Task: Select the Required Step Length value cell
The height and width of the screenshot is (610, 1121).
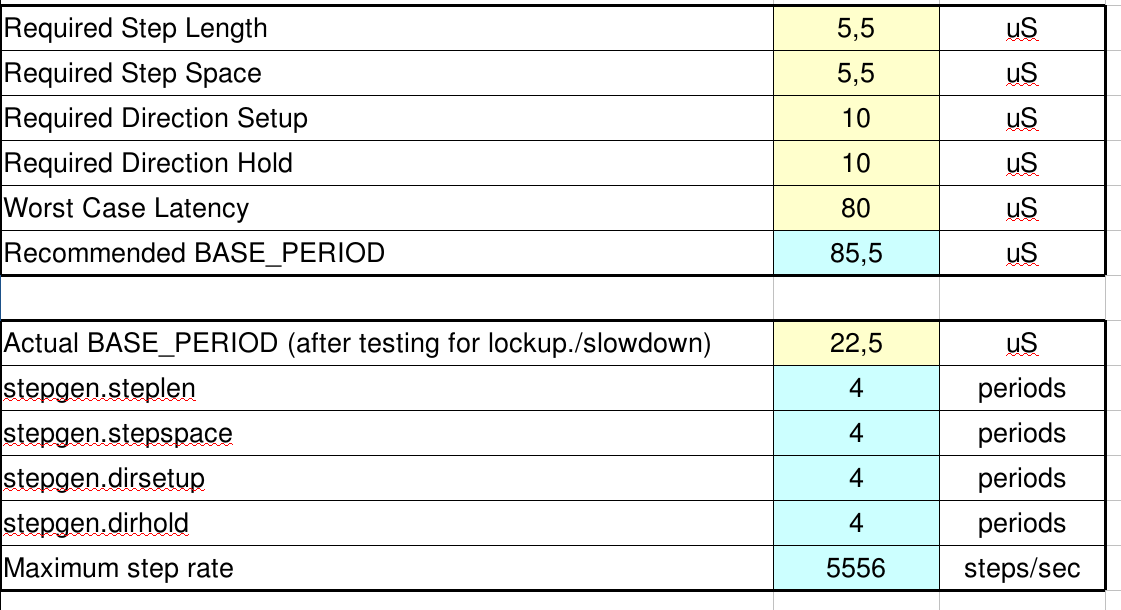Action: click(856, 29)
